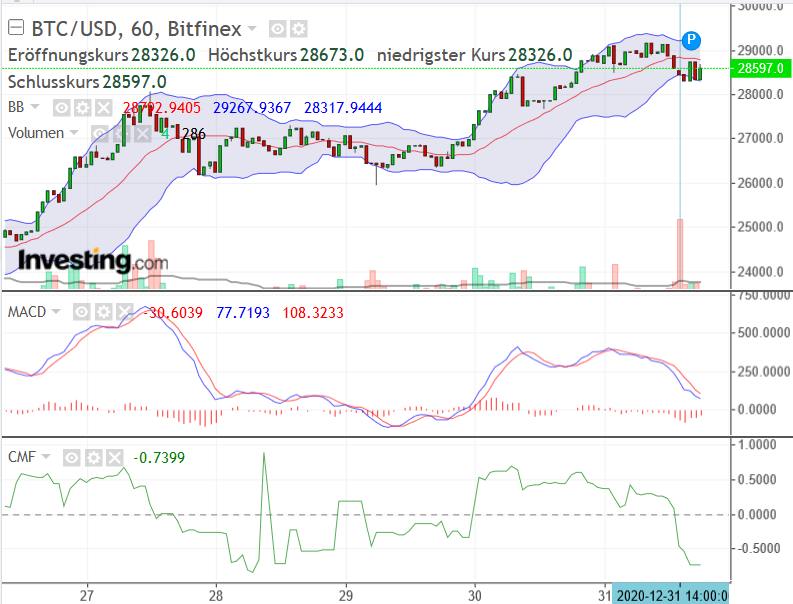Click Eröffnungskurs value 28326.0
Image resolution: width=793 pixels, height=604 pixels.
[x=163, y=55]
